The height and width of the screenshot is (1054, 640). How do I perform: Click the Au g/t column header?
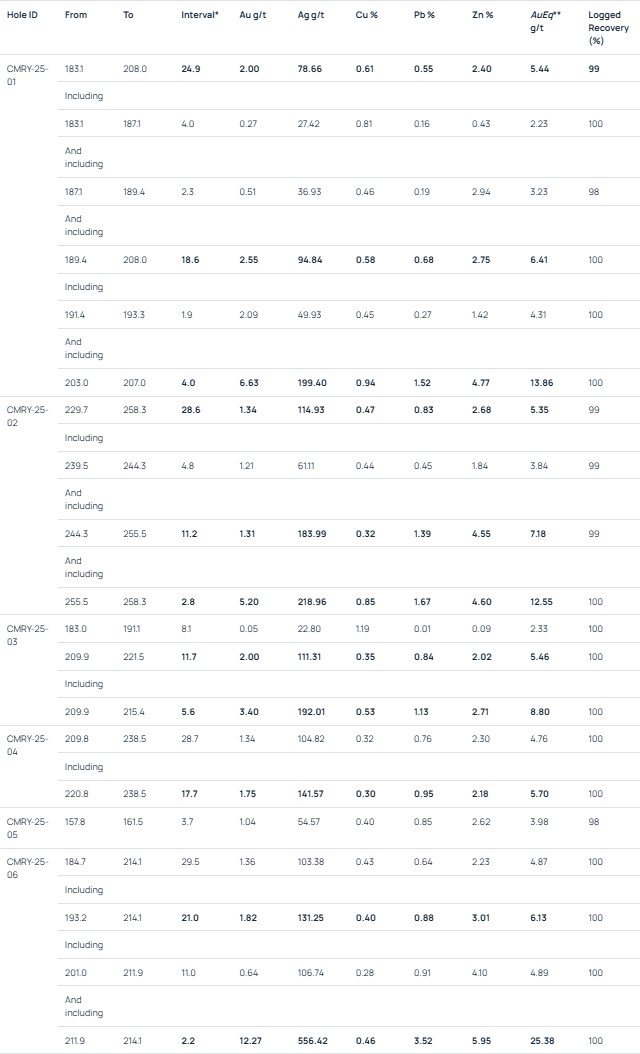tap(250, 15)
